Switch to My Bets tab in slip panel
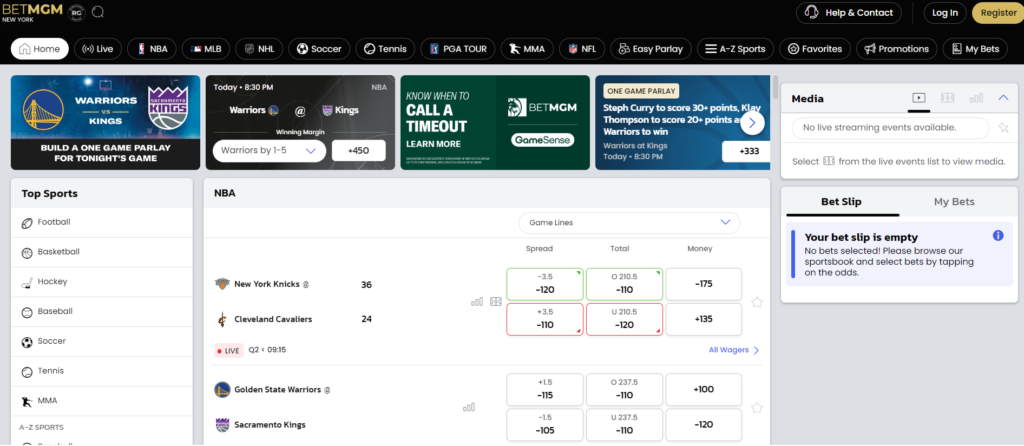 [954, 202]
